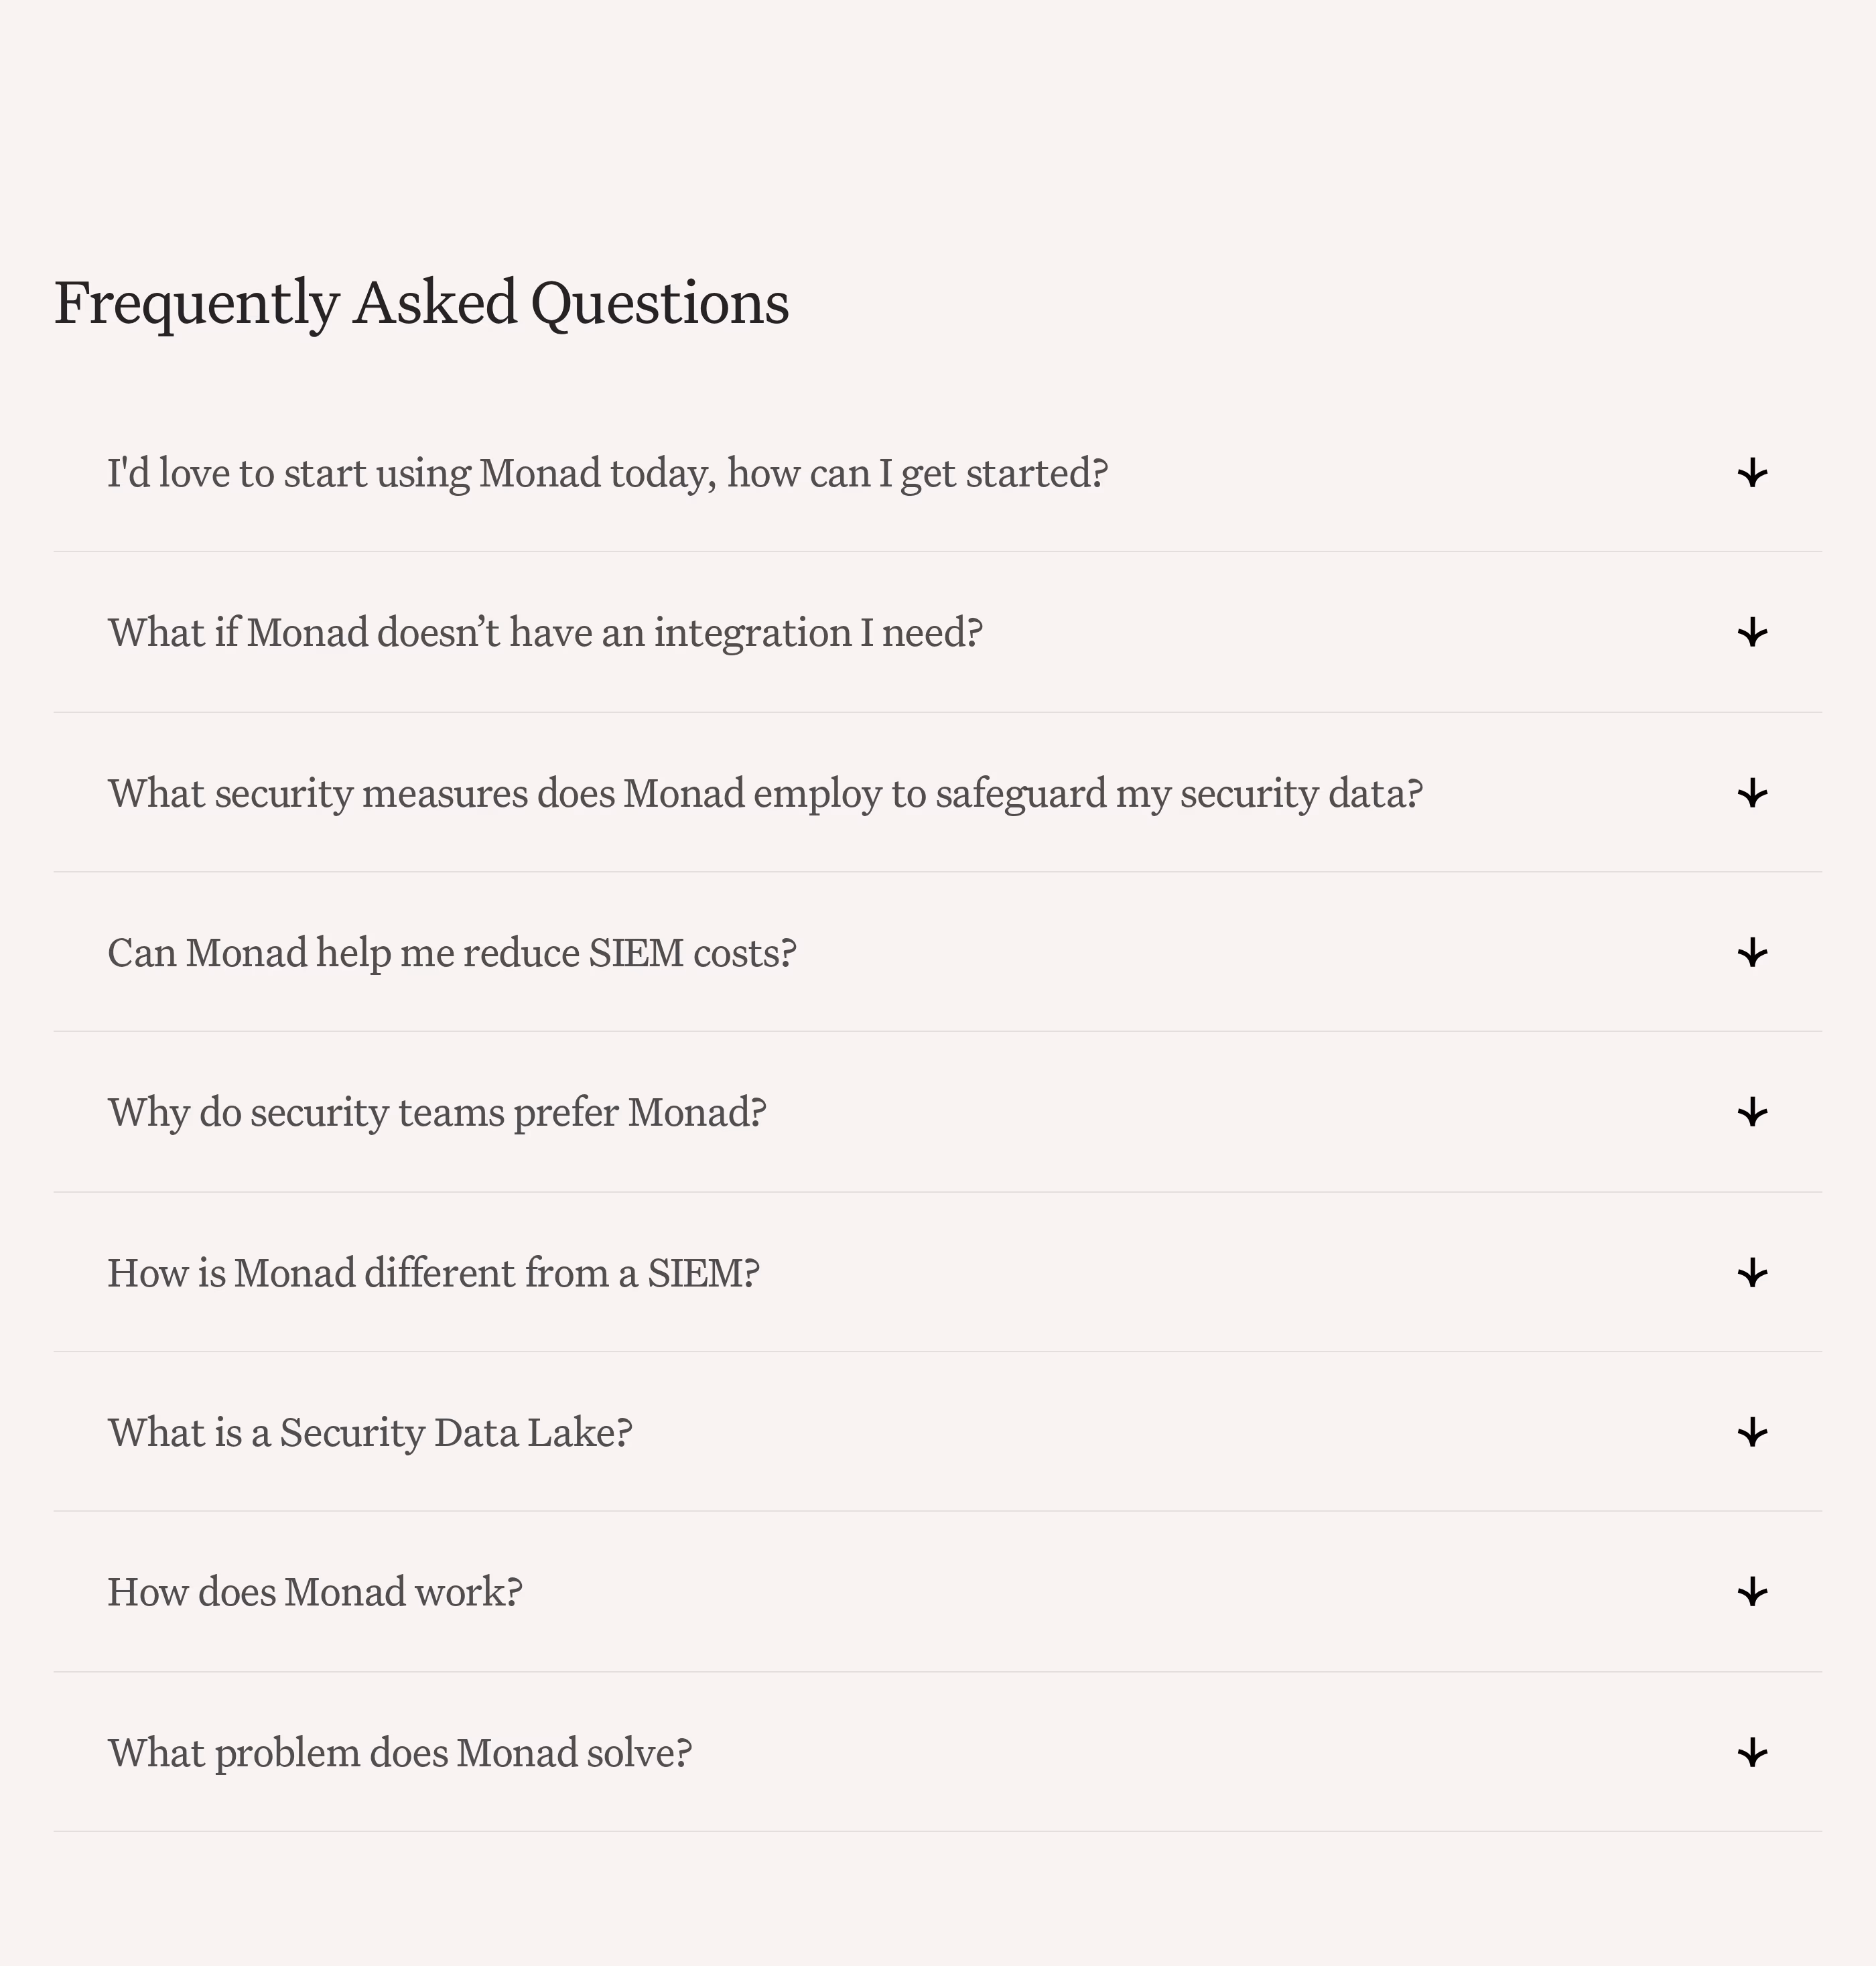
Task: Click arrow icon beside SIEM costs question
Action: coord(1752,953)
